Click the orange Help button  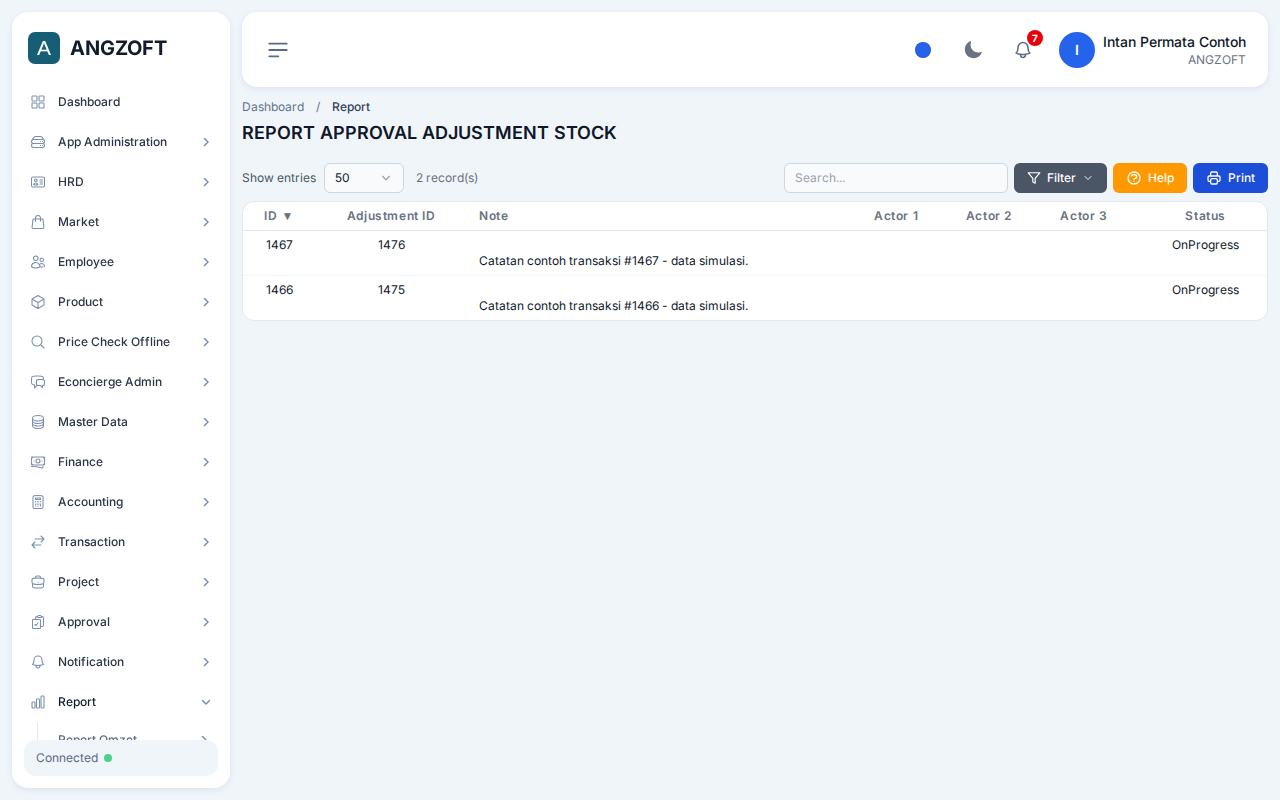(x=1150, y=178)
